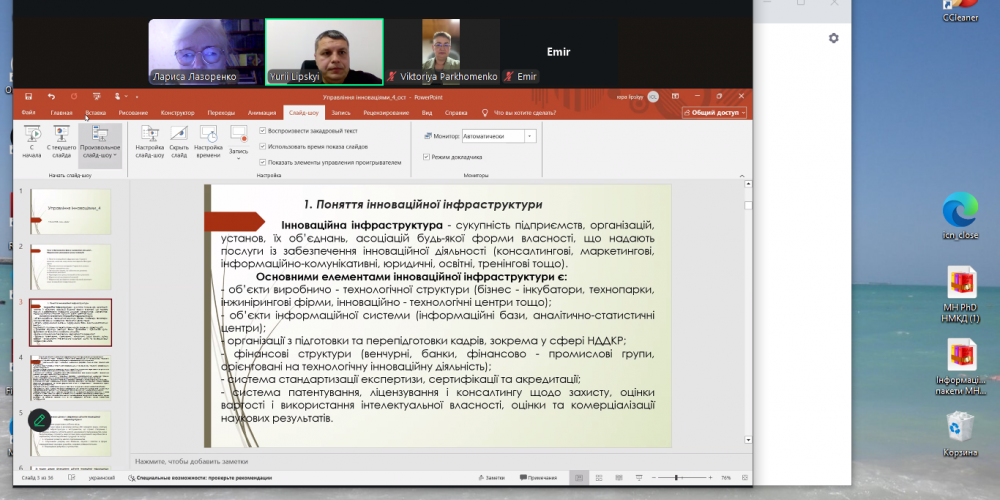Open the icn_close Edge desktop shortcut

click(960, 216)
